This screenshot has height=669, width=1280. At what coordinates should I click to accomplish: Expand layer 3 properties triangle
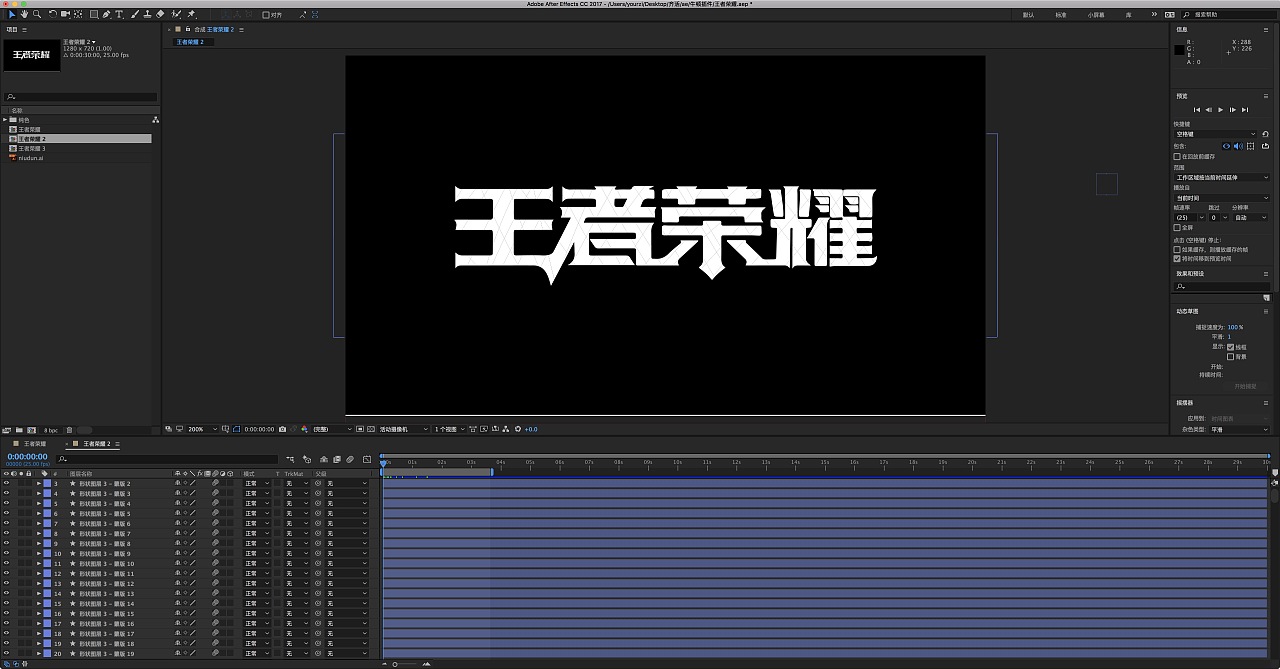point(39,483)
